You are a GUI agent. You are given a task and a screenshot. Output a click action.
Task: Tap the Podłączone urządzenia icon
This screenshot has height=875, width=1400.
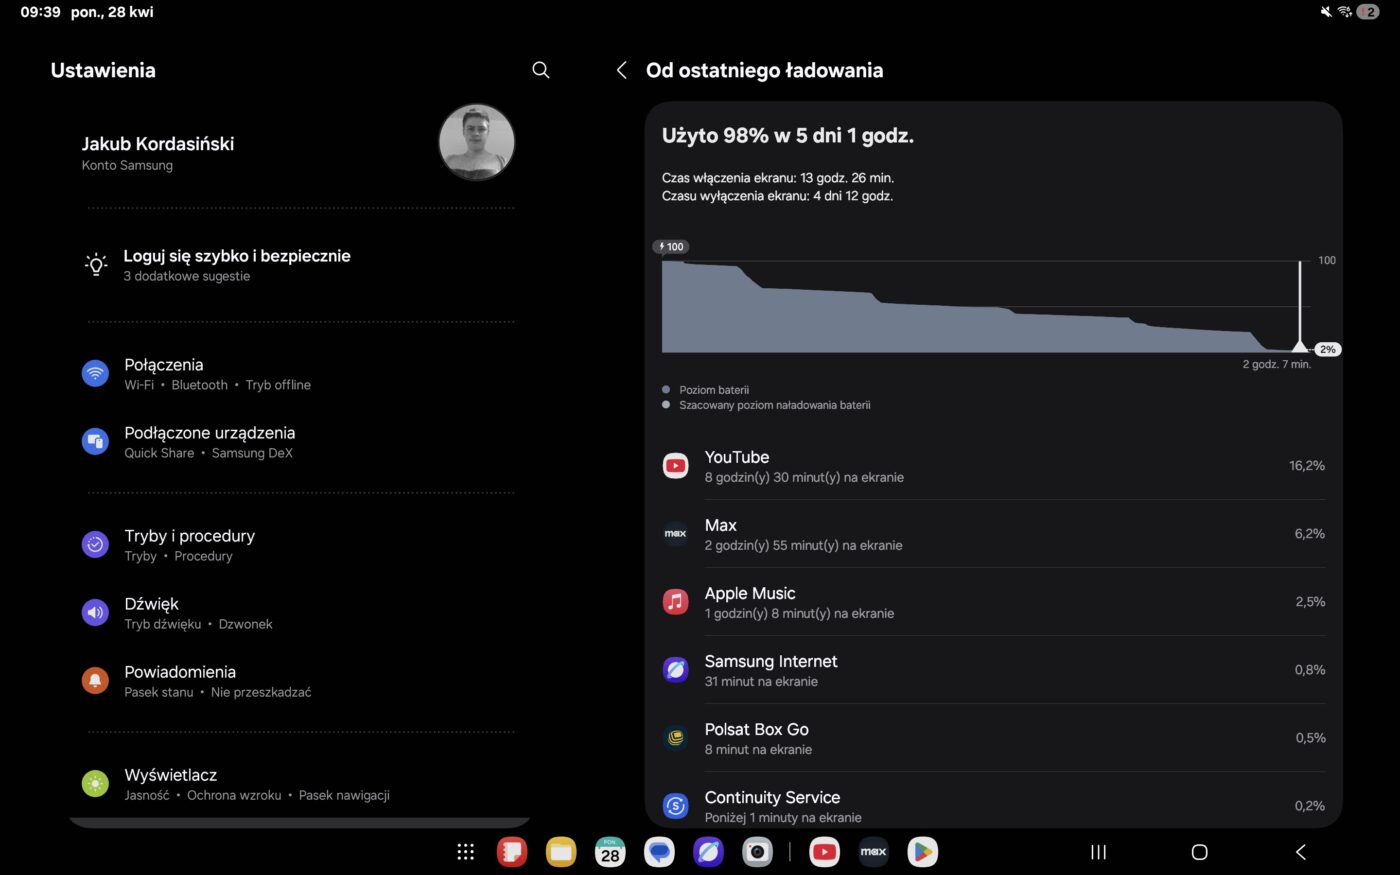[x=95, y=442]
